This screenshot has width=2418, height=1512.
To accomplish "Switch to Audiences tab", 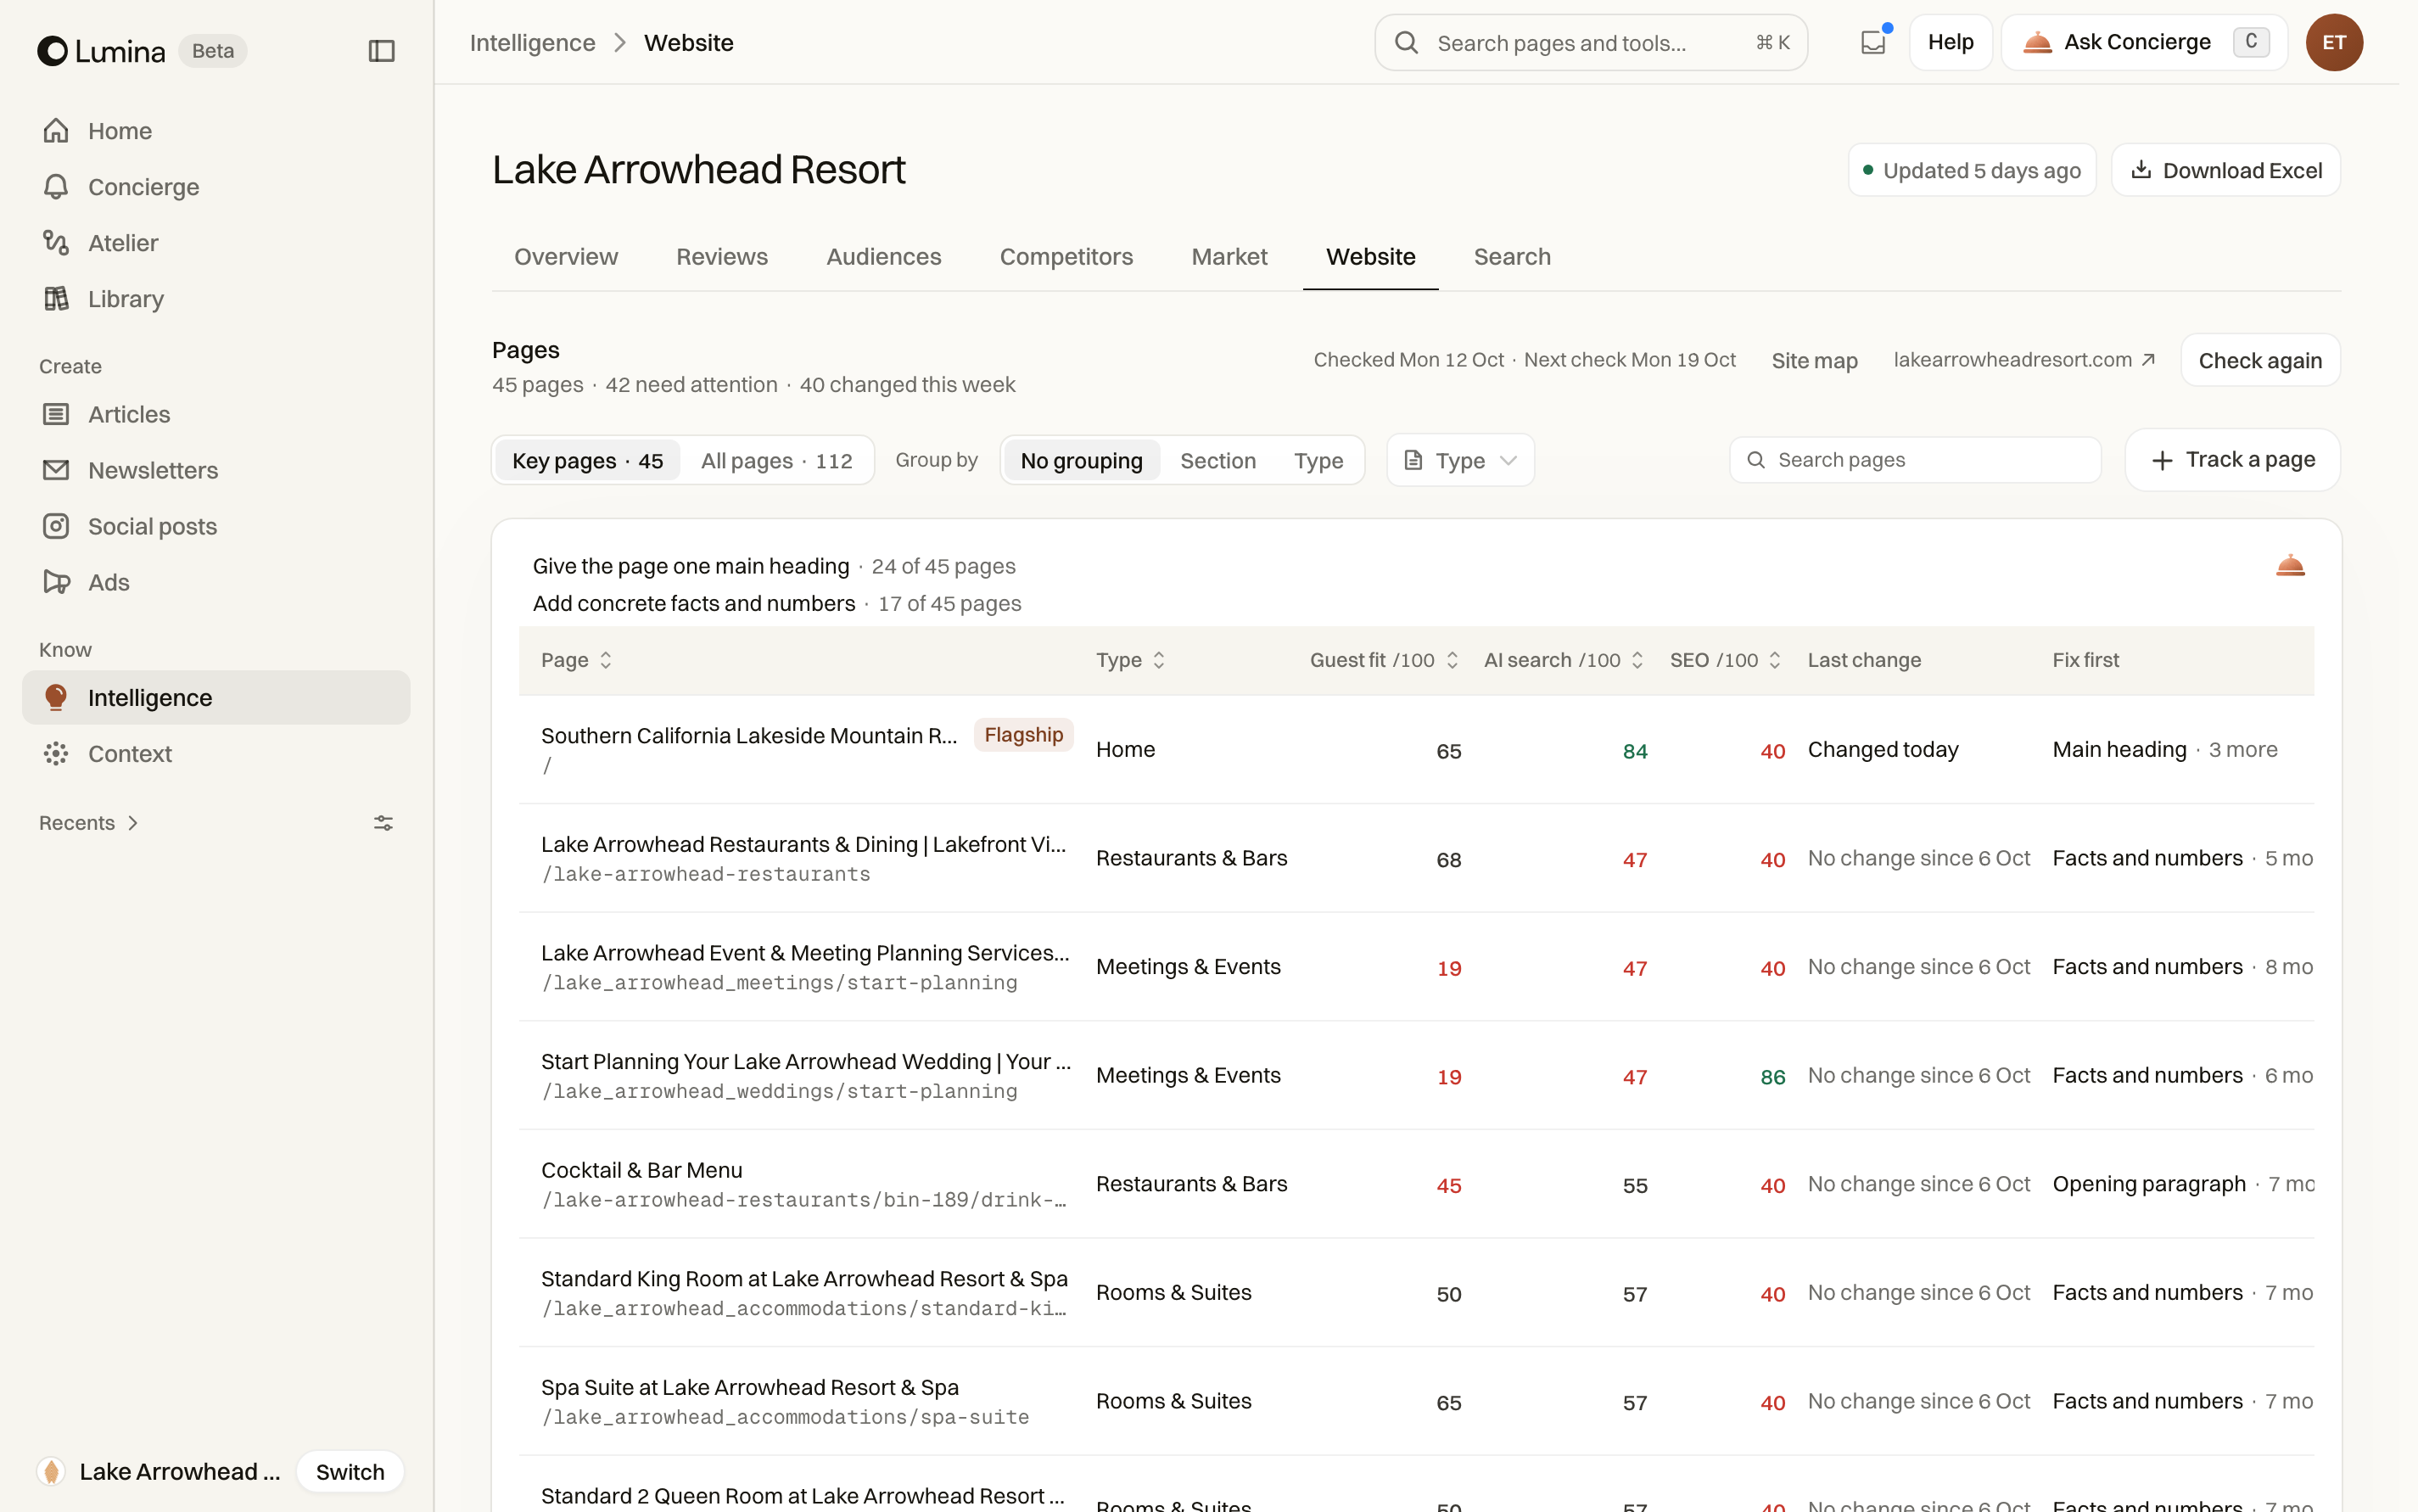I will tap(883, 257).
